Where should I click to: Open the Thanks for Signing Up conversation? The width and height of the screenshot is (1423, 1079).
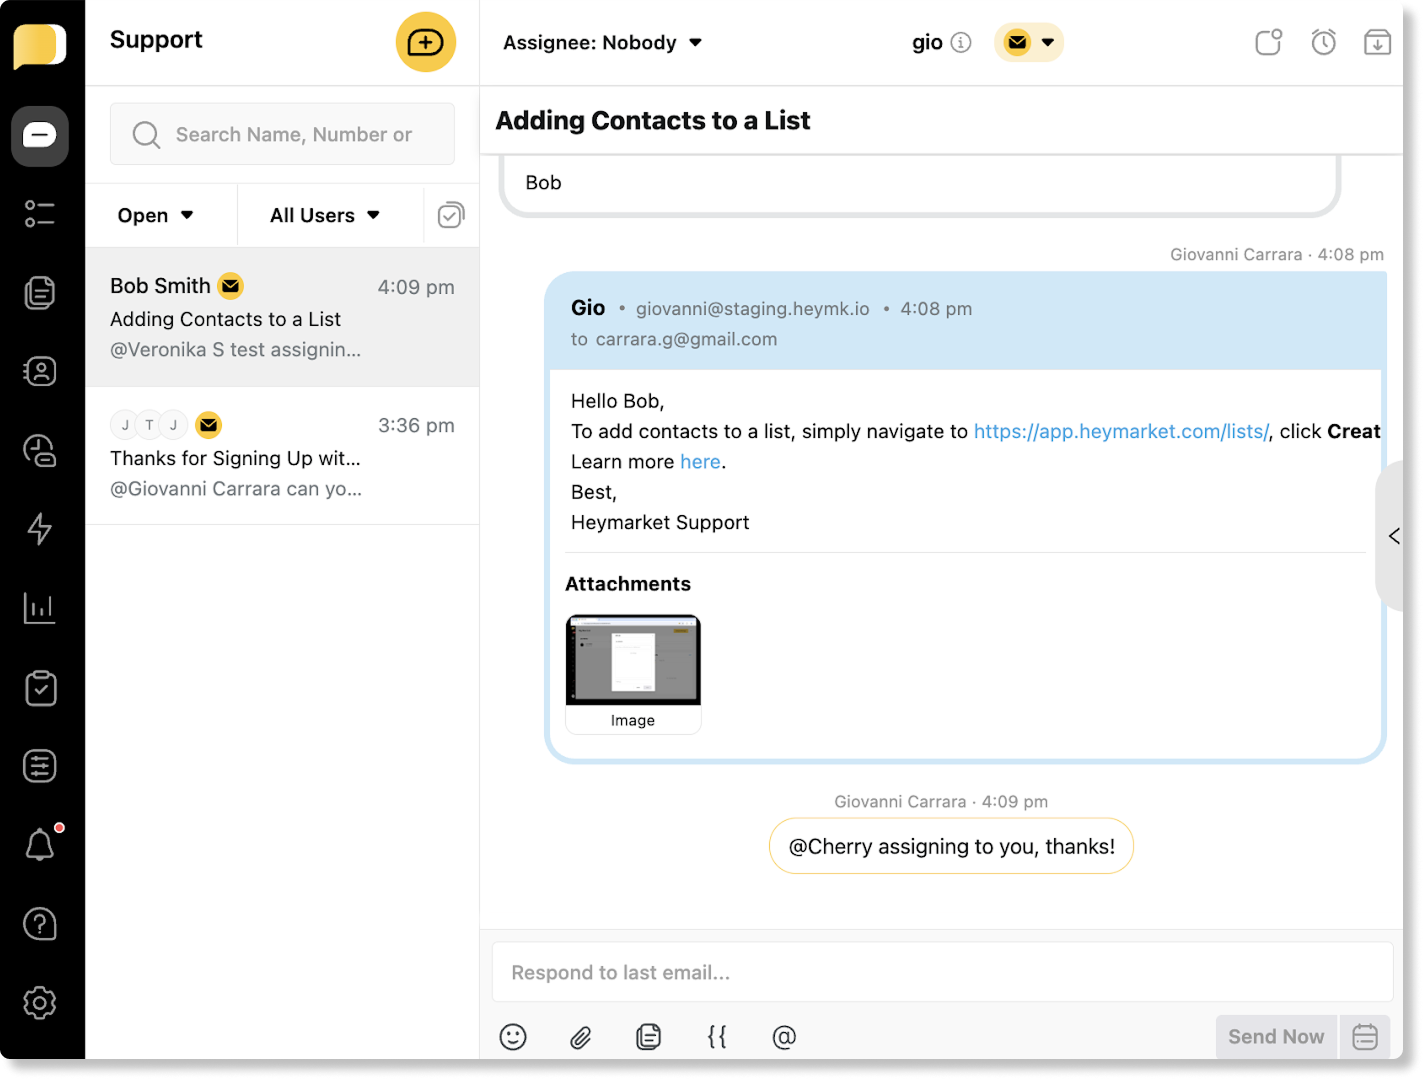(282, 456)
